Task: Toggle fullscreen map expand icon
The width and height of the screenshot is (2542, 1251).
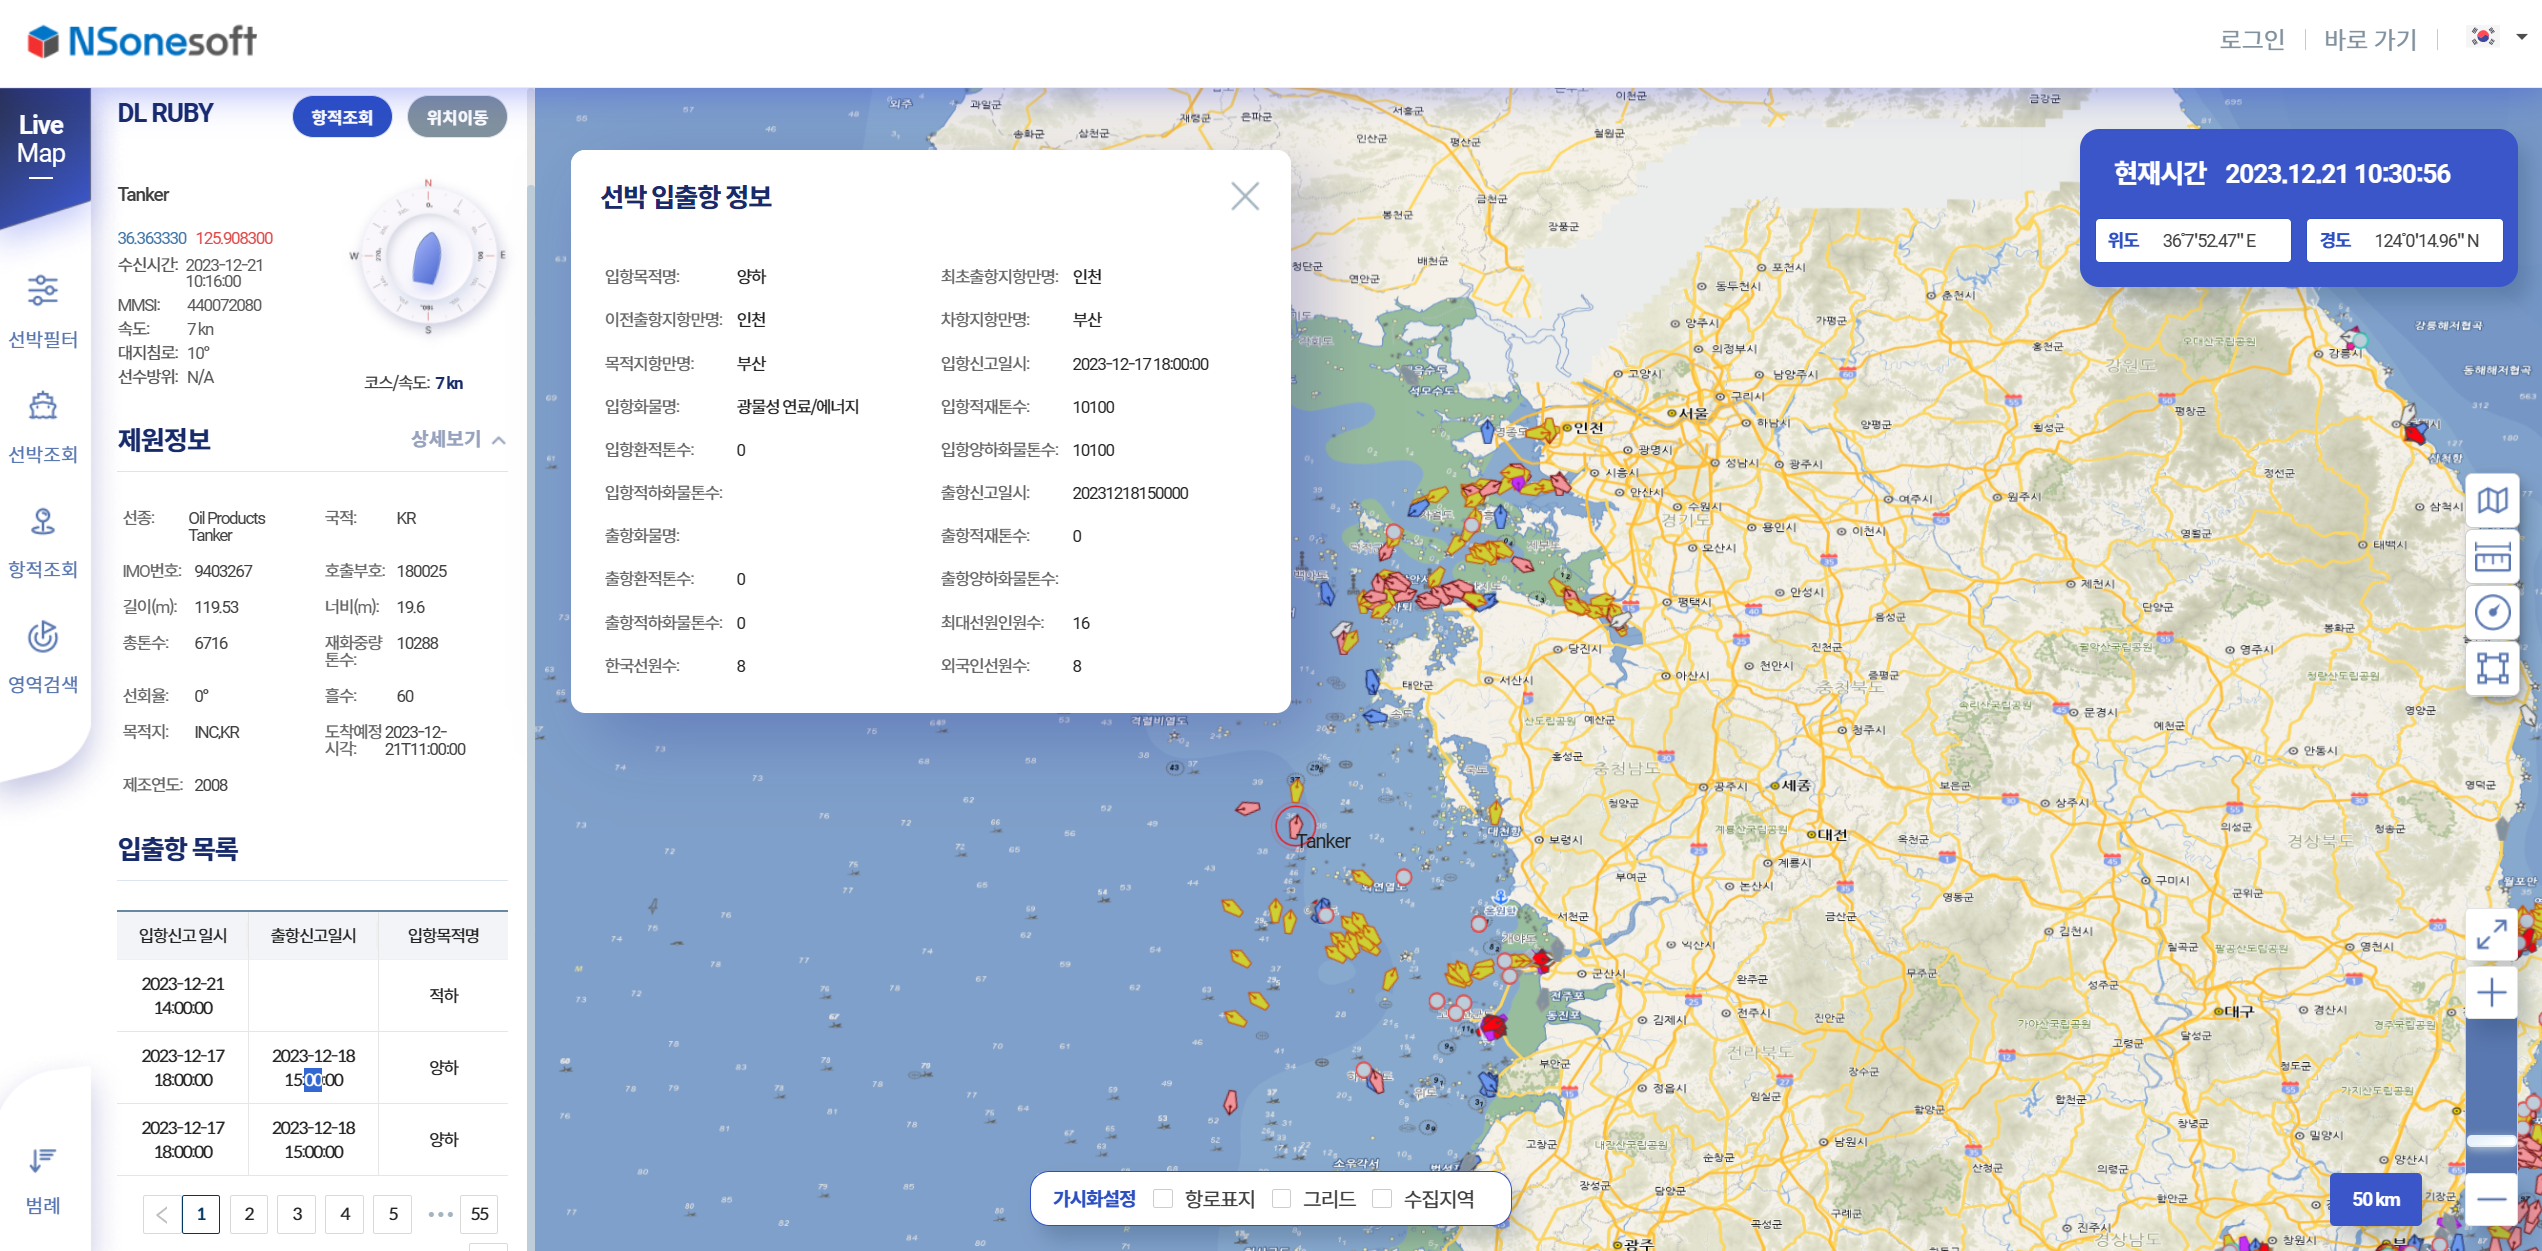Action: [x=2491, y=935]
